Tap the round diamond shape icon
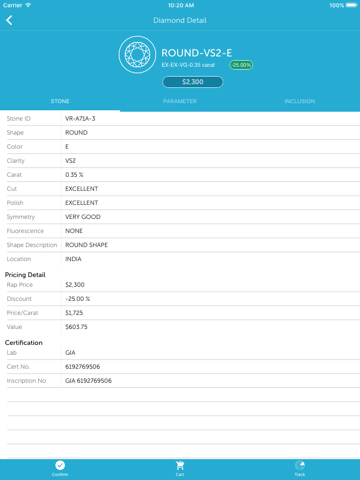360x480 pixels. click(x=137, y=54)
